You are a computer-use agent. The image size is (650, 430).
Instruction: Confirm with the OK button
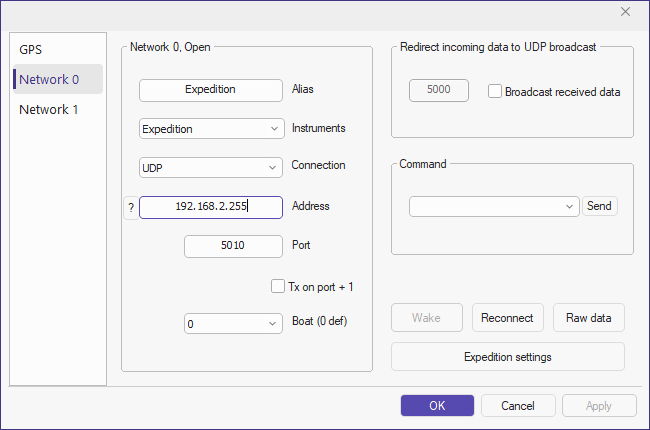coord(437,406)
